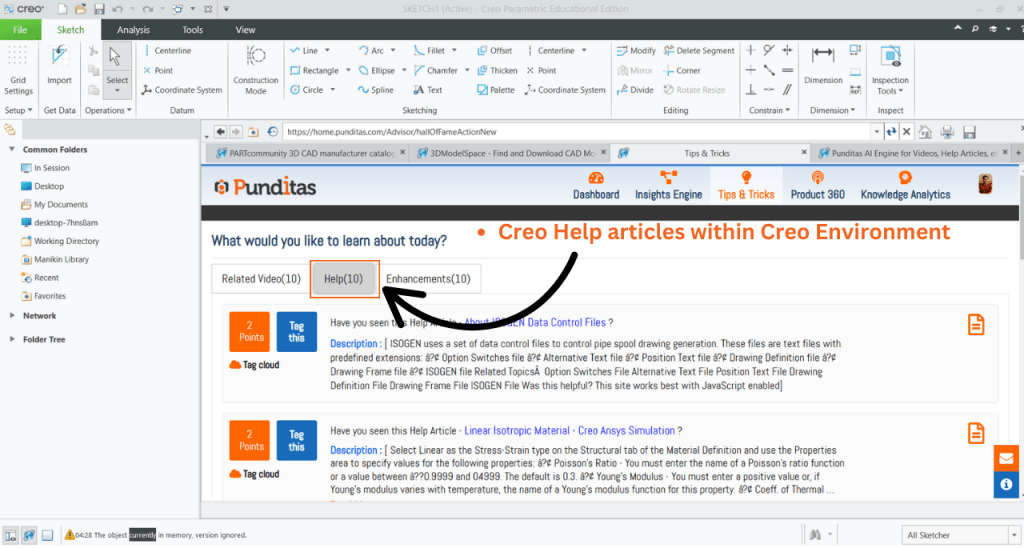Activate Construction Mode

(x=256, y=69)
